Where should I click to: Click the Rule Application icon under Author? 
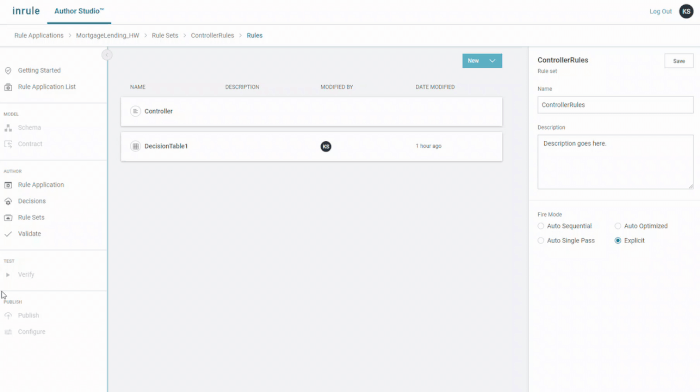8,185
